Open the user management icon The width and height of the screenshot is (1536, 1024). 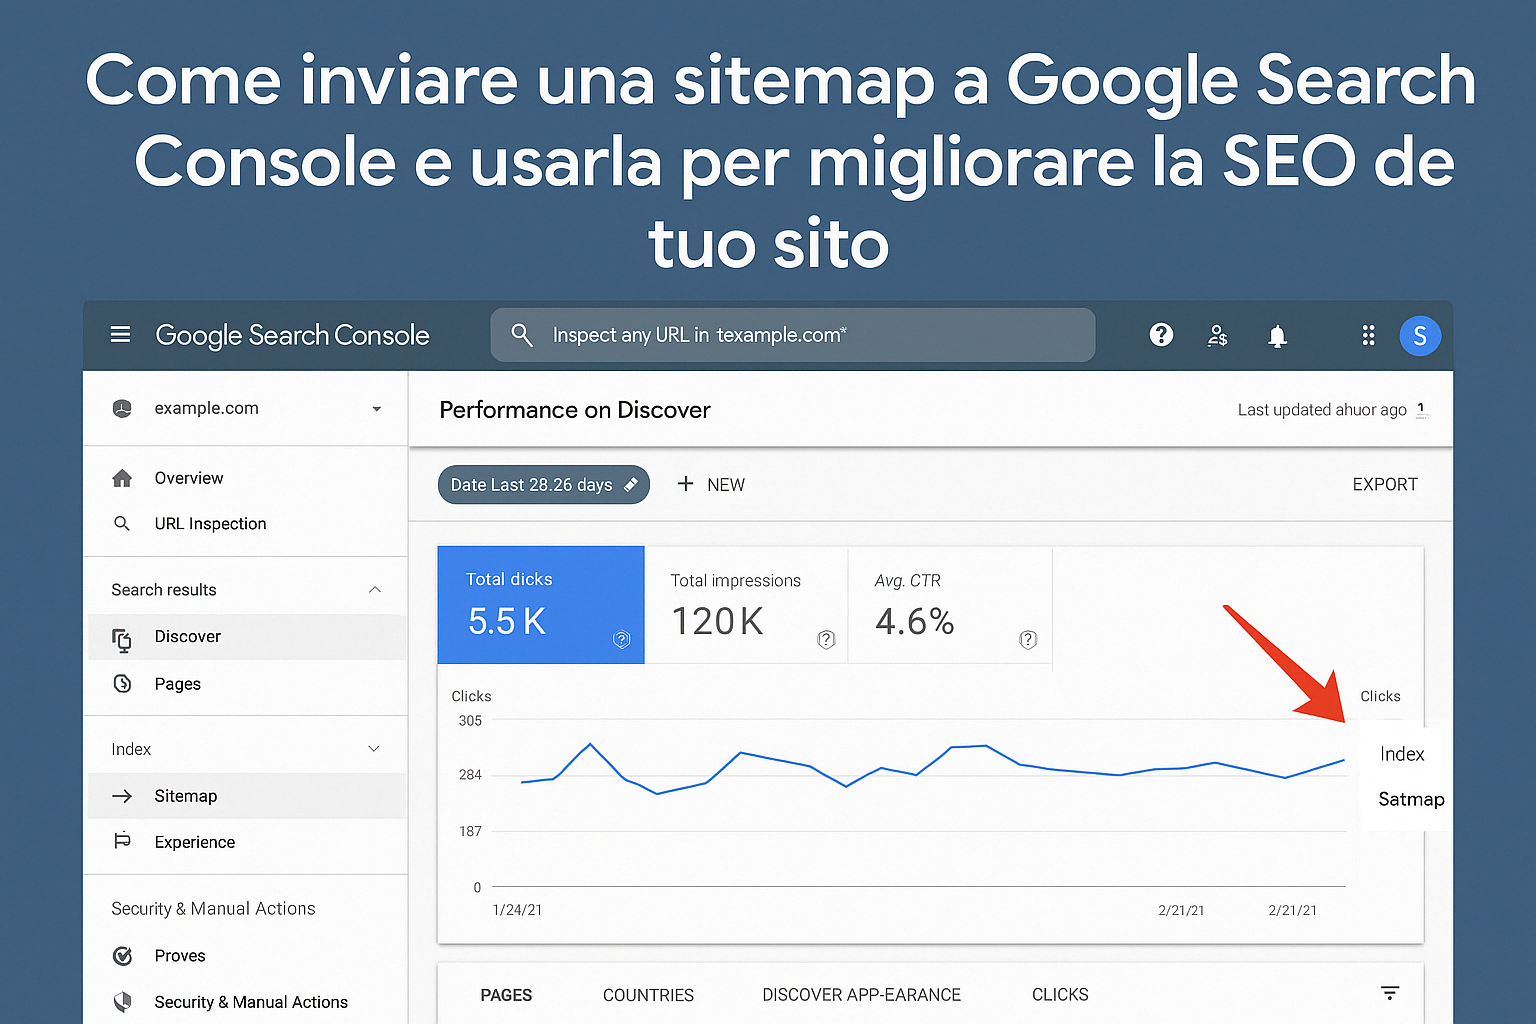click(1217, 336)
